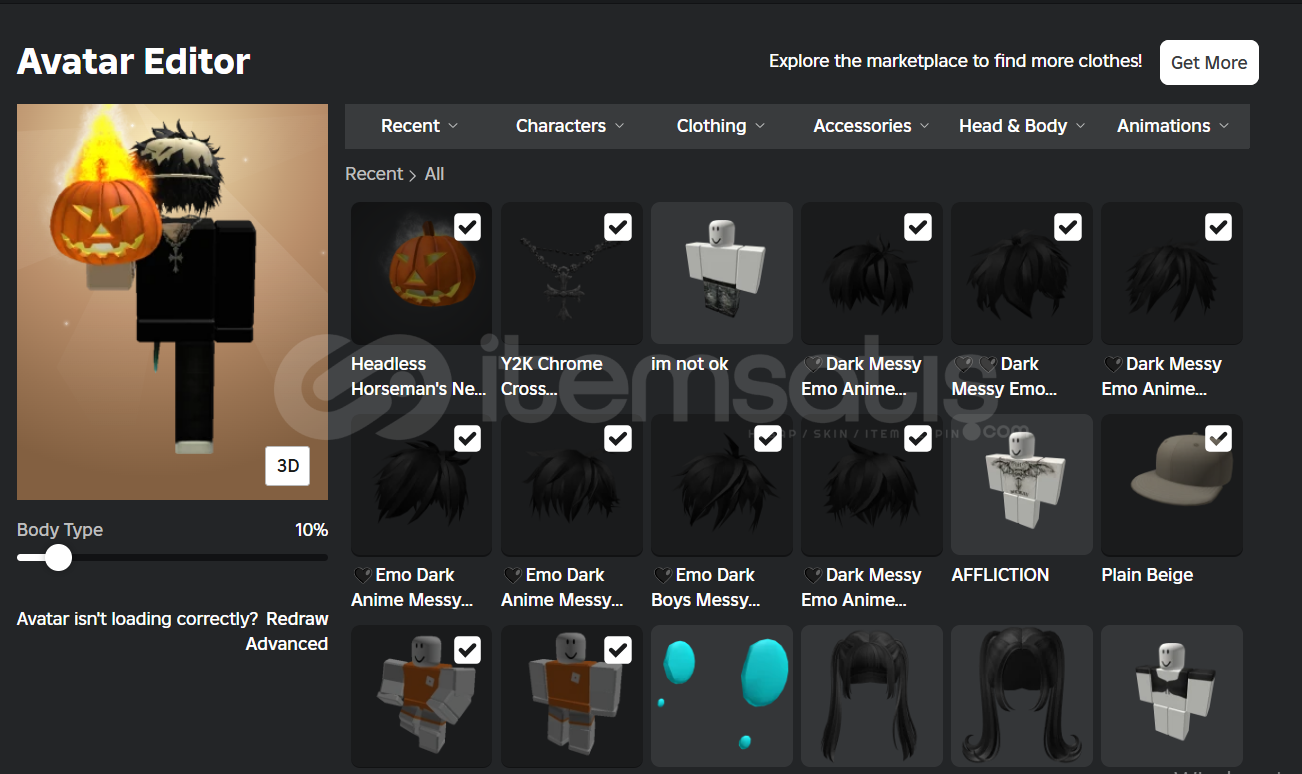The image size is (1302, 774).
Task: Choose the 'im not ok' outfit thumbnail
Action: 721,273
